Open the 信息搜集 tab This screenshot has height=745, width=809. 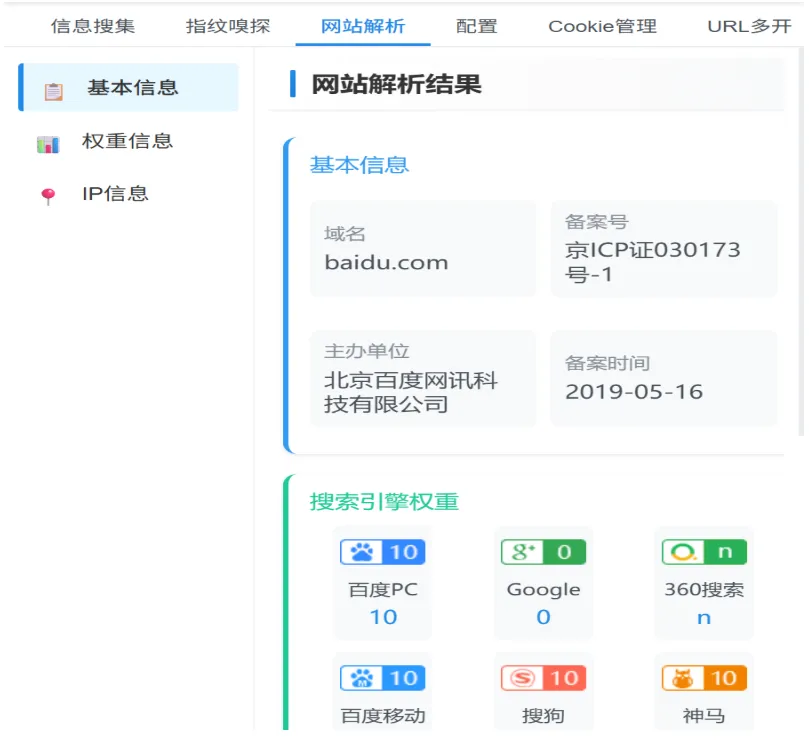93,26
